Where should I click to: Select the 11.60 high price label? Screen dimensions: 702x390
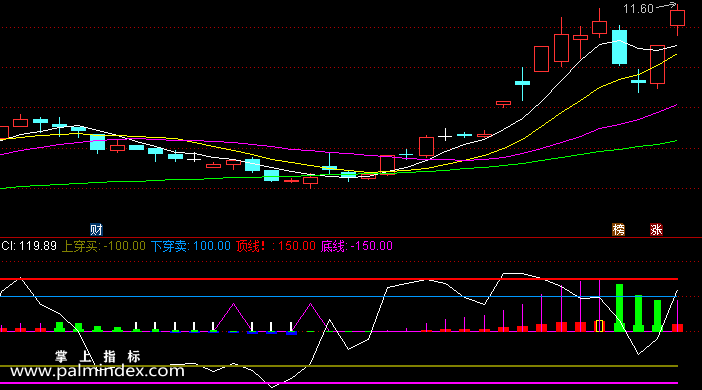click(x=638, y=9)
